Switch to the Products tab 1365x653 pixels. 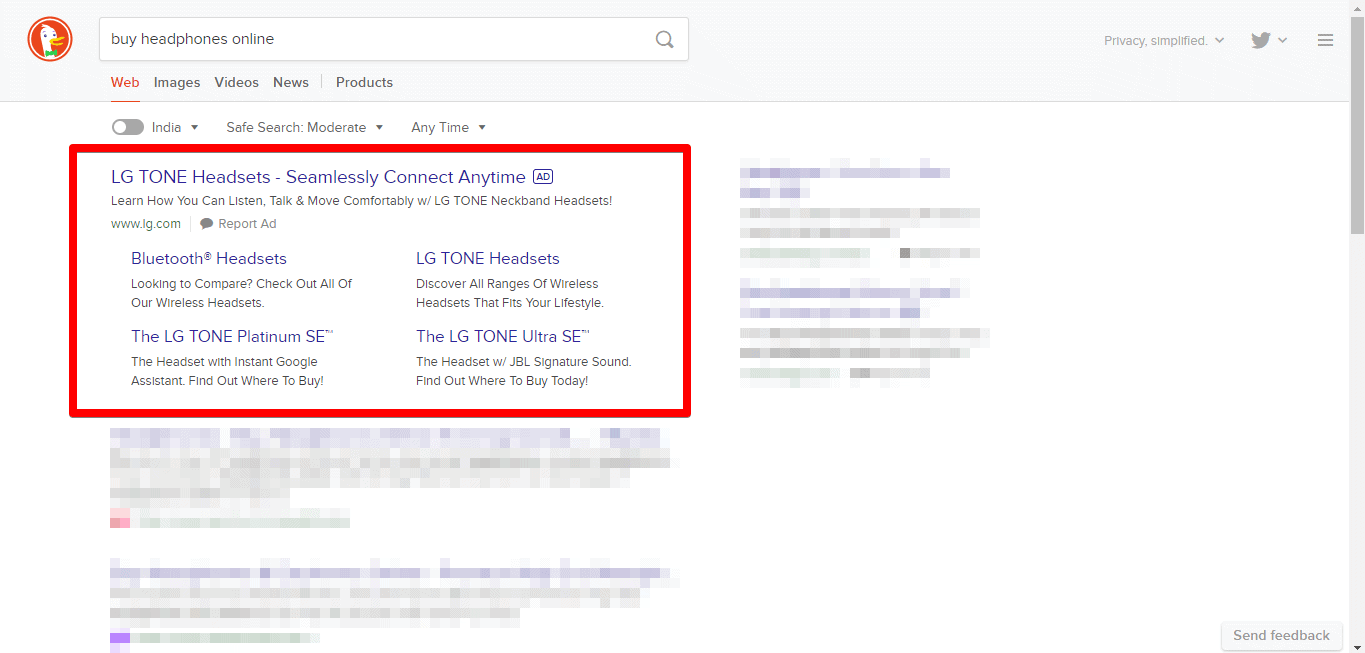tap(364, 82)
